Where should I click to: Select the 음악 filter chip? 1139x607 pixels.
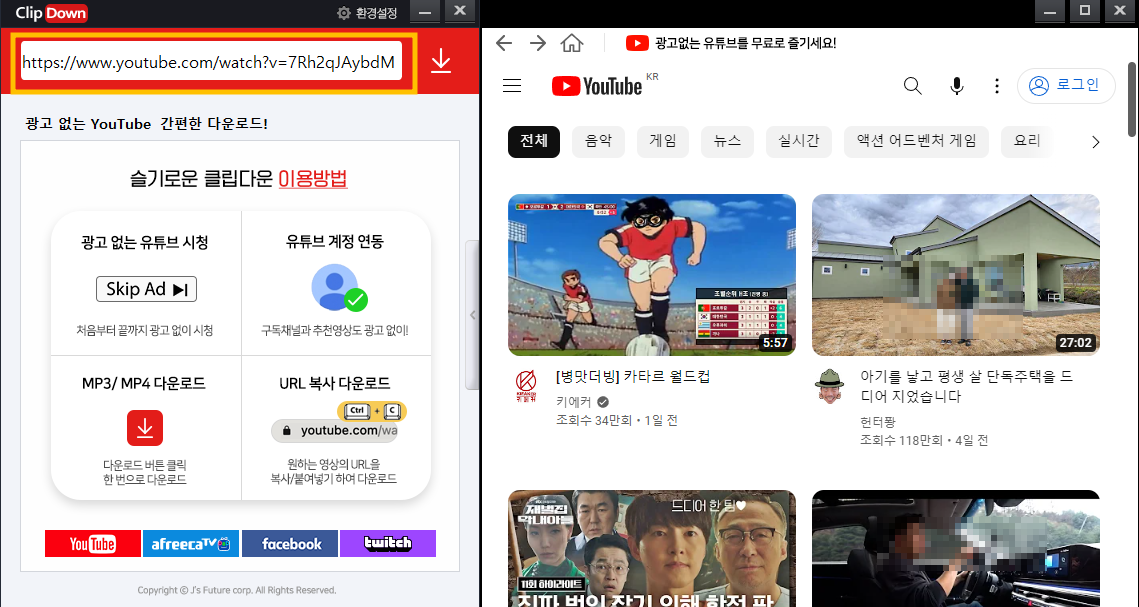point(599,142)
